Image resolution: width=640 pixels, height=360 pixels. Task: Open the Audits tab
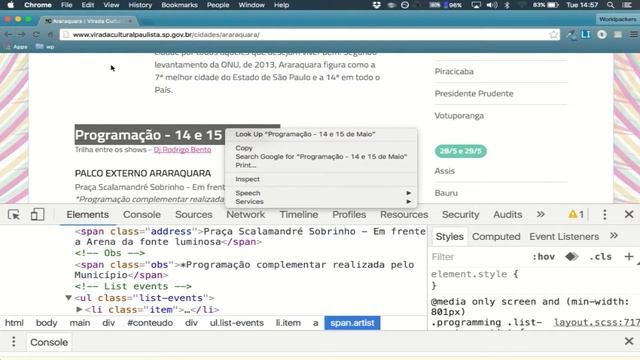coord(507,214)
